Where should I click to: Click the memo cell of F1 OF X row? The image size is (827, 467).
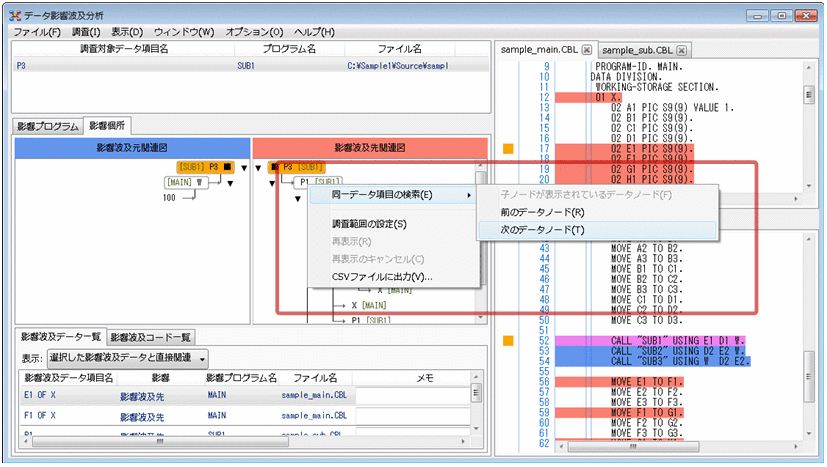412,416
